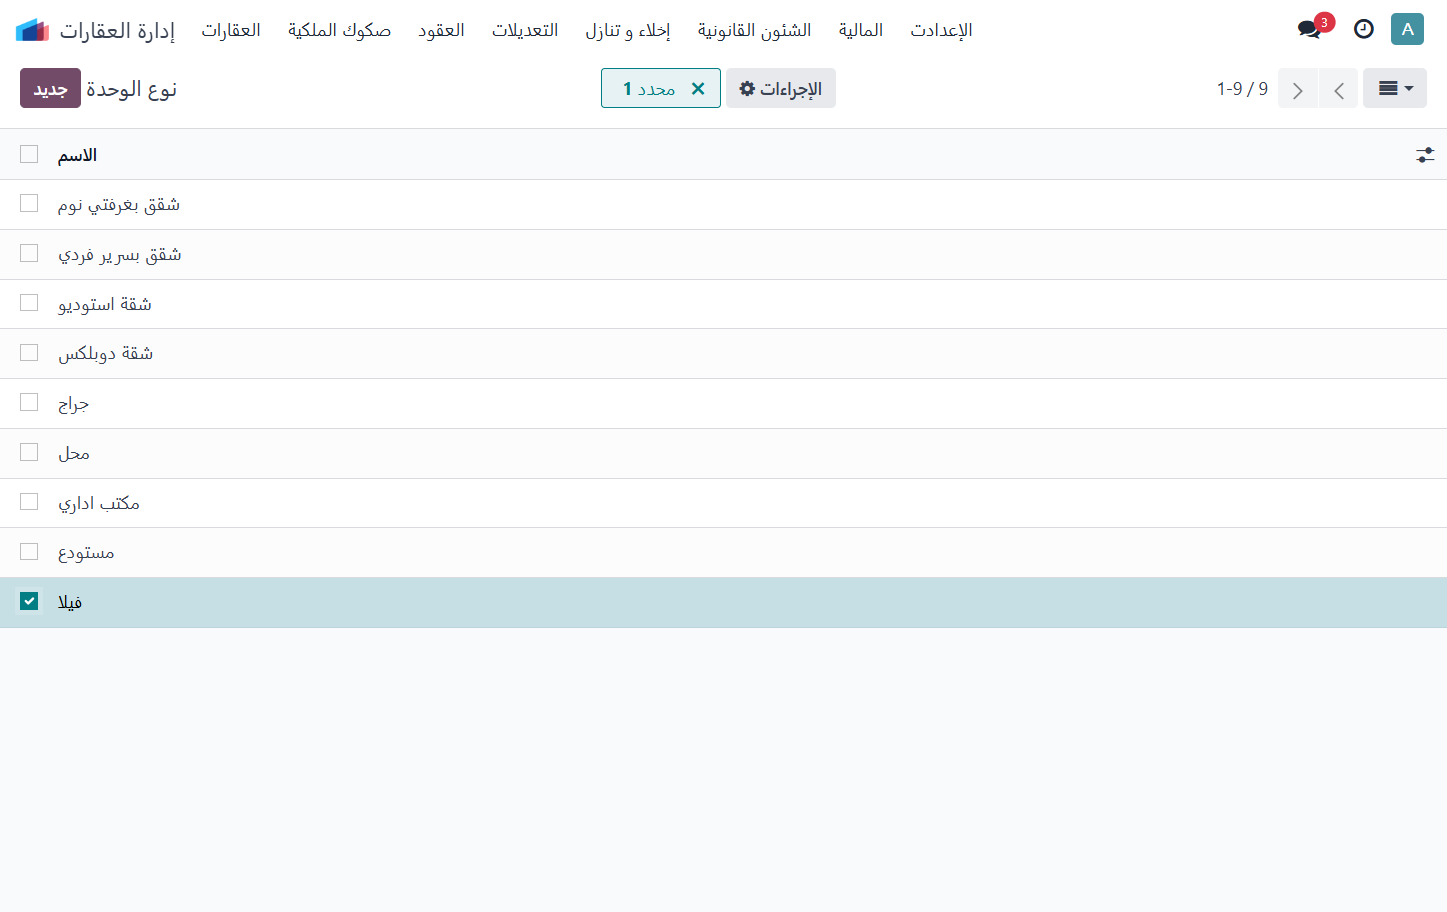1447x912 pixels.
Task: Sort by the الاسم column header
Action: (77, 155)
